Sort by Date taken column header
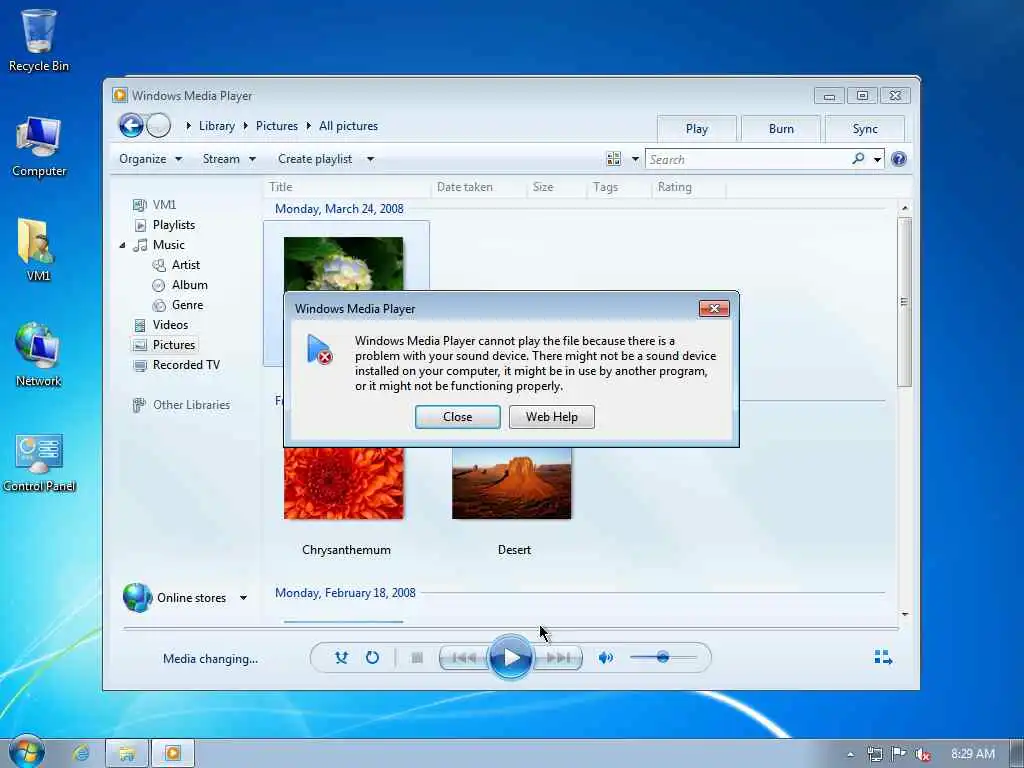This screenshot has width=1024, height=768. [x=479, y=187]
